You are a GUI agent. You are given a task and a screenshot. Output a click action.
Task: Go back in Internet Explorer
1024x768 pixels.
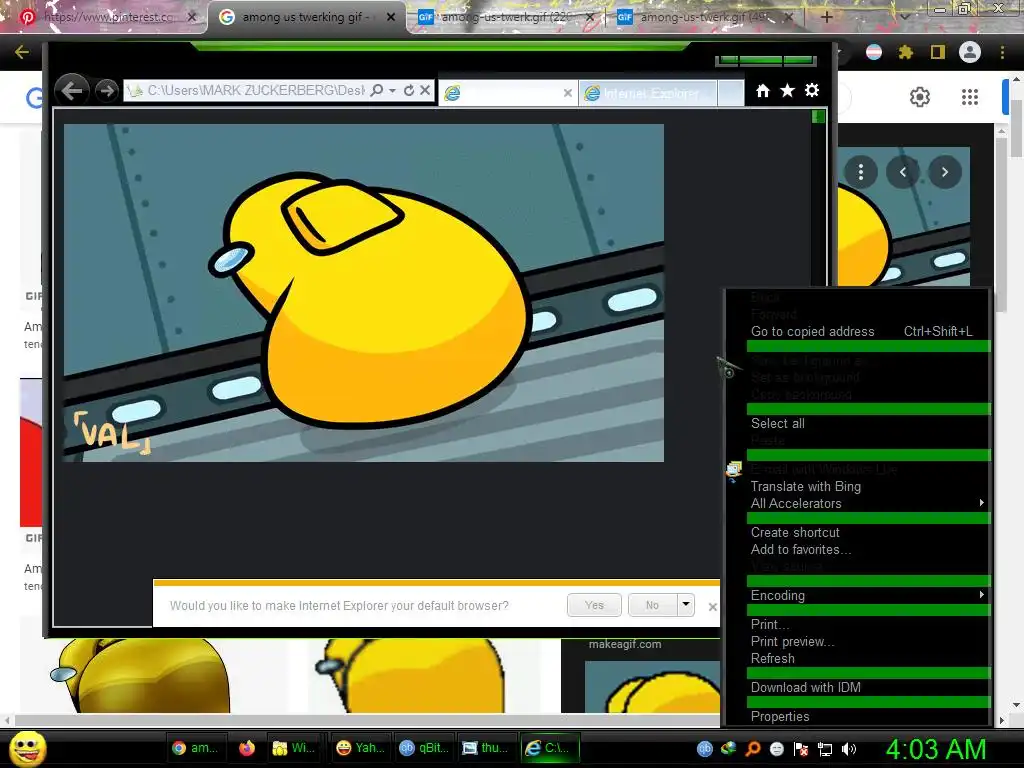click(x=72, y=91)
